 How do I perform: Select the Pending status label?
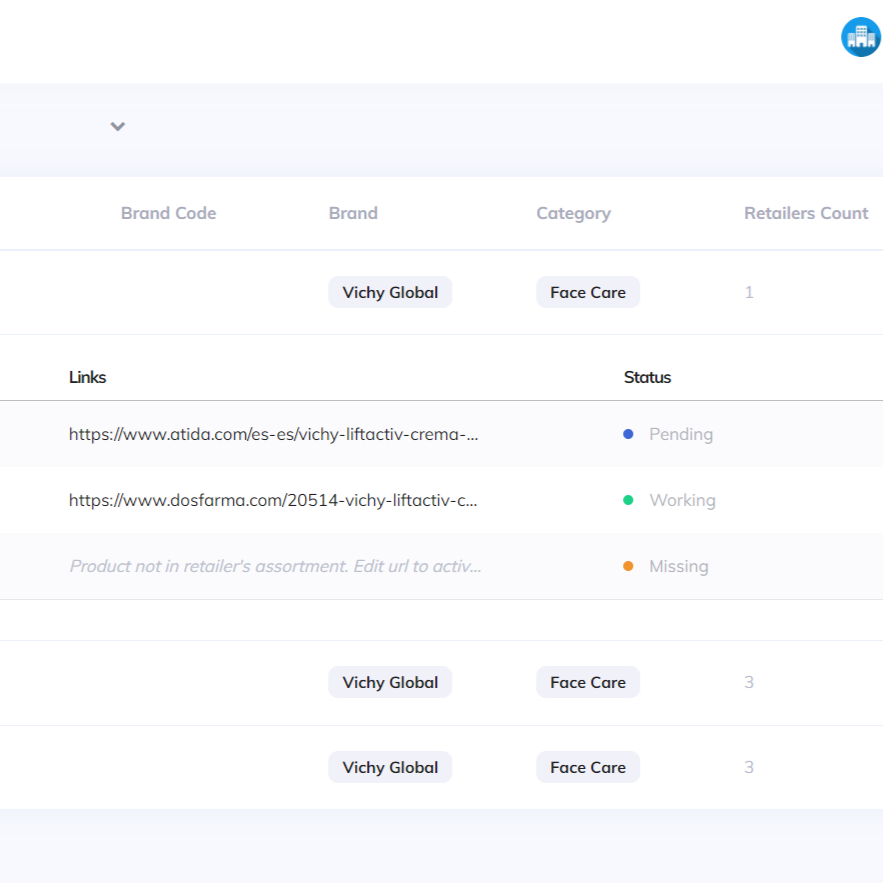pyautogui.click(x=681, y=434)
